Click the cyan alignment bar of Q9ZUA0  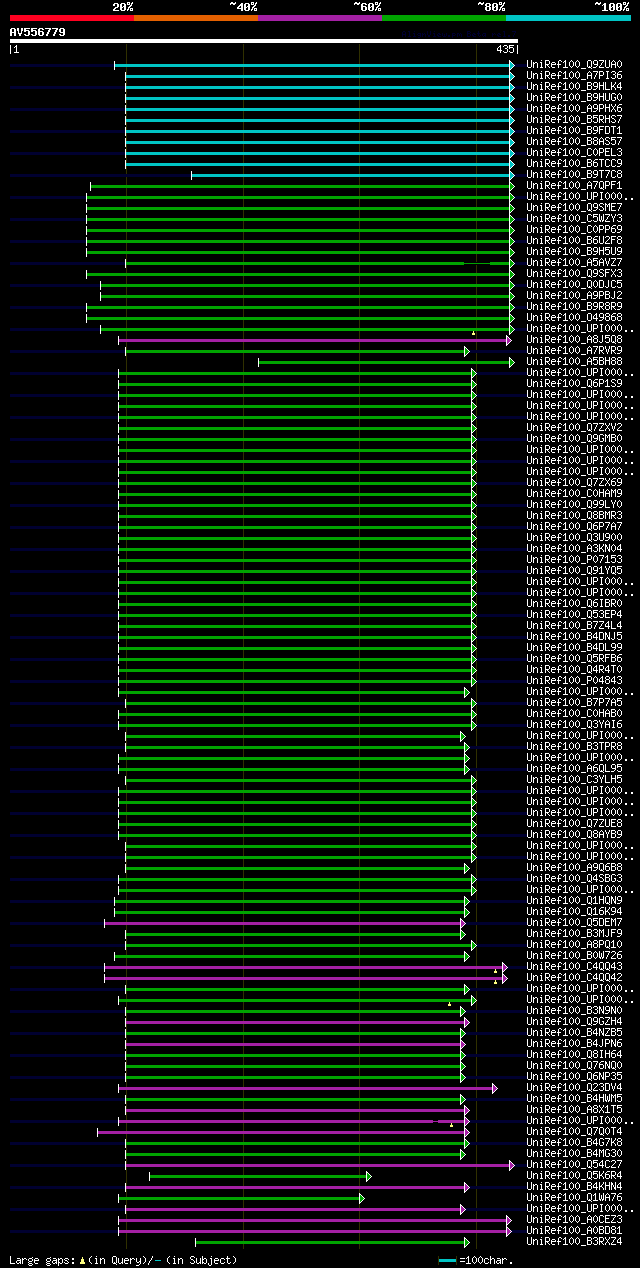click(x=314, y=65)
